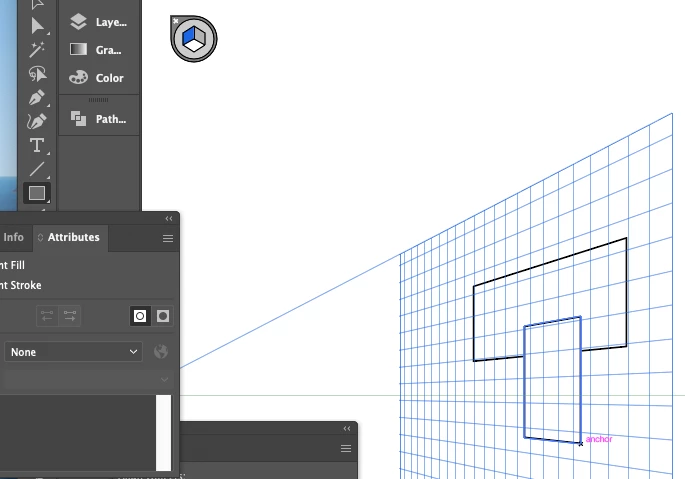Collapse the Attributes panel with double arrows
The width and height of the screenshot is (685, 479).
click(x=169, y=219)
